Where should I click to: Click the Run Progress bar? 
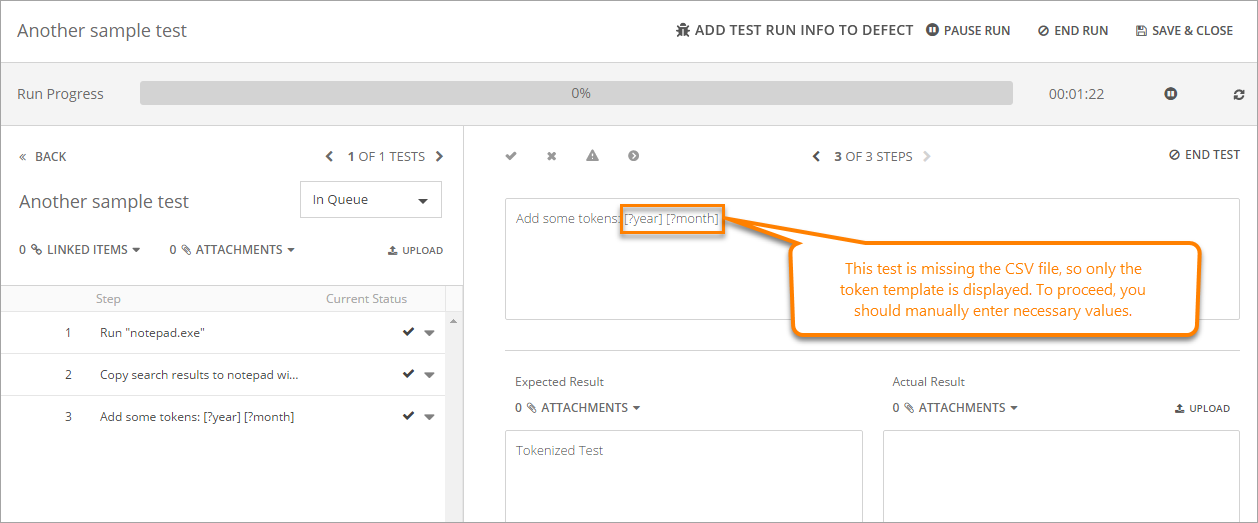click(576, 94)
